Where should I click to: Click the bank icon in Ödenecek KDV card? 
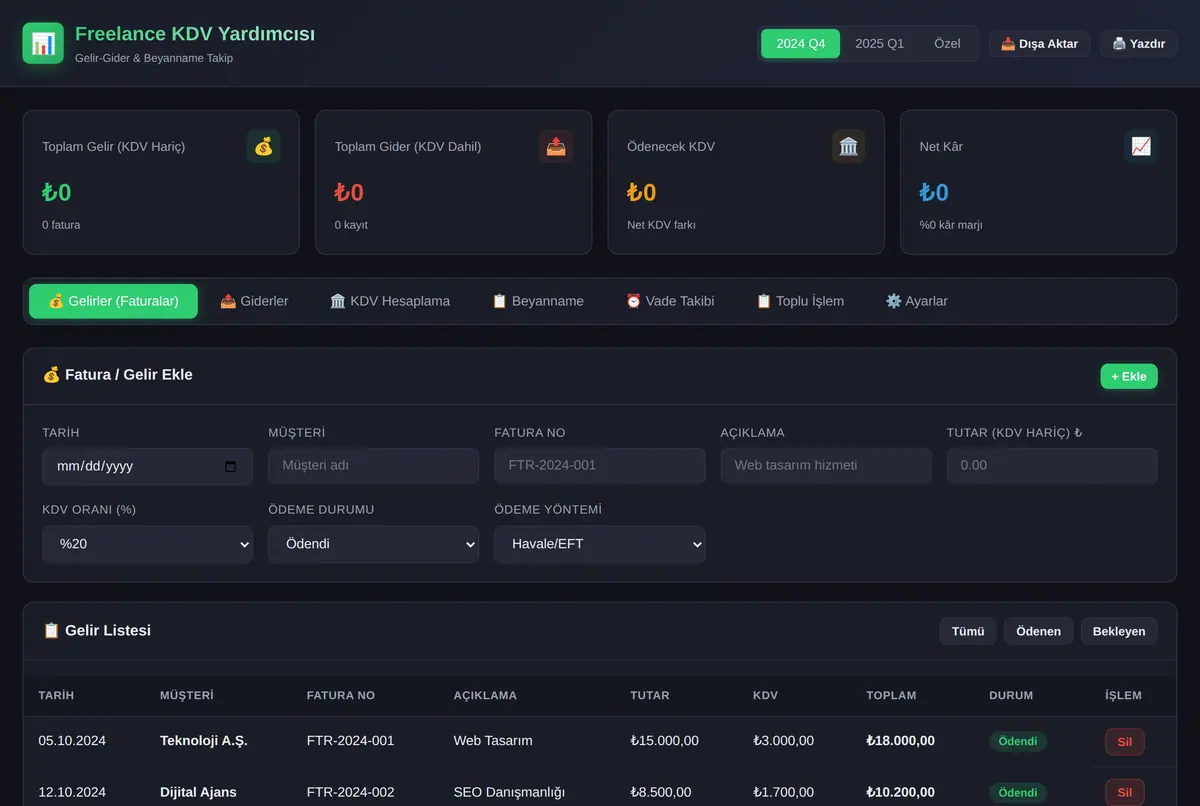click(x=848, y=146)
